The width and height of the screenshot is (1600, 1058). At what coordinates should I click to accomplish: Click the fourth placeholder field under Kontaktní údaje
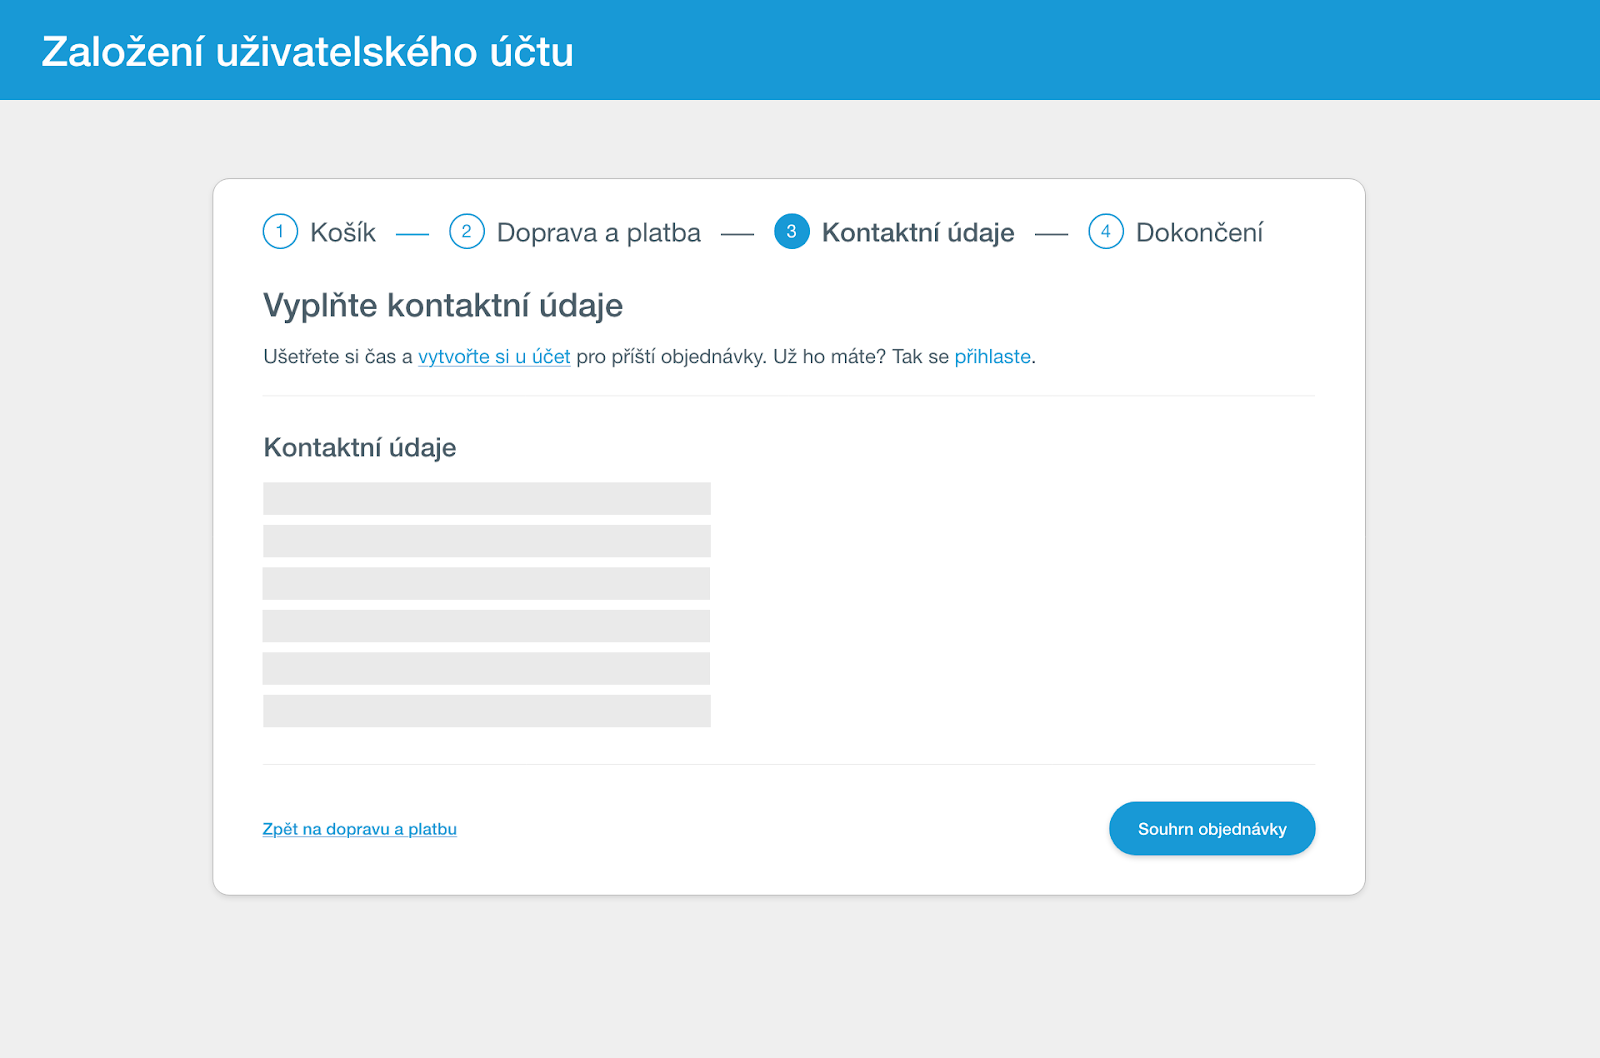(487, 626)
